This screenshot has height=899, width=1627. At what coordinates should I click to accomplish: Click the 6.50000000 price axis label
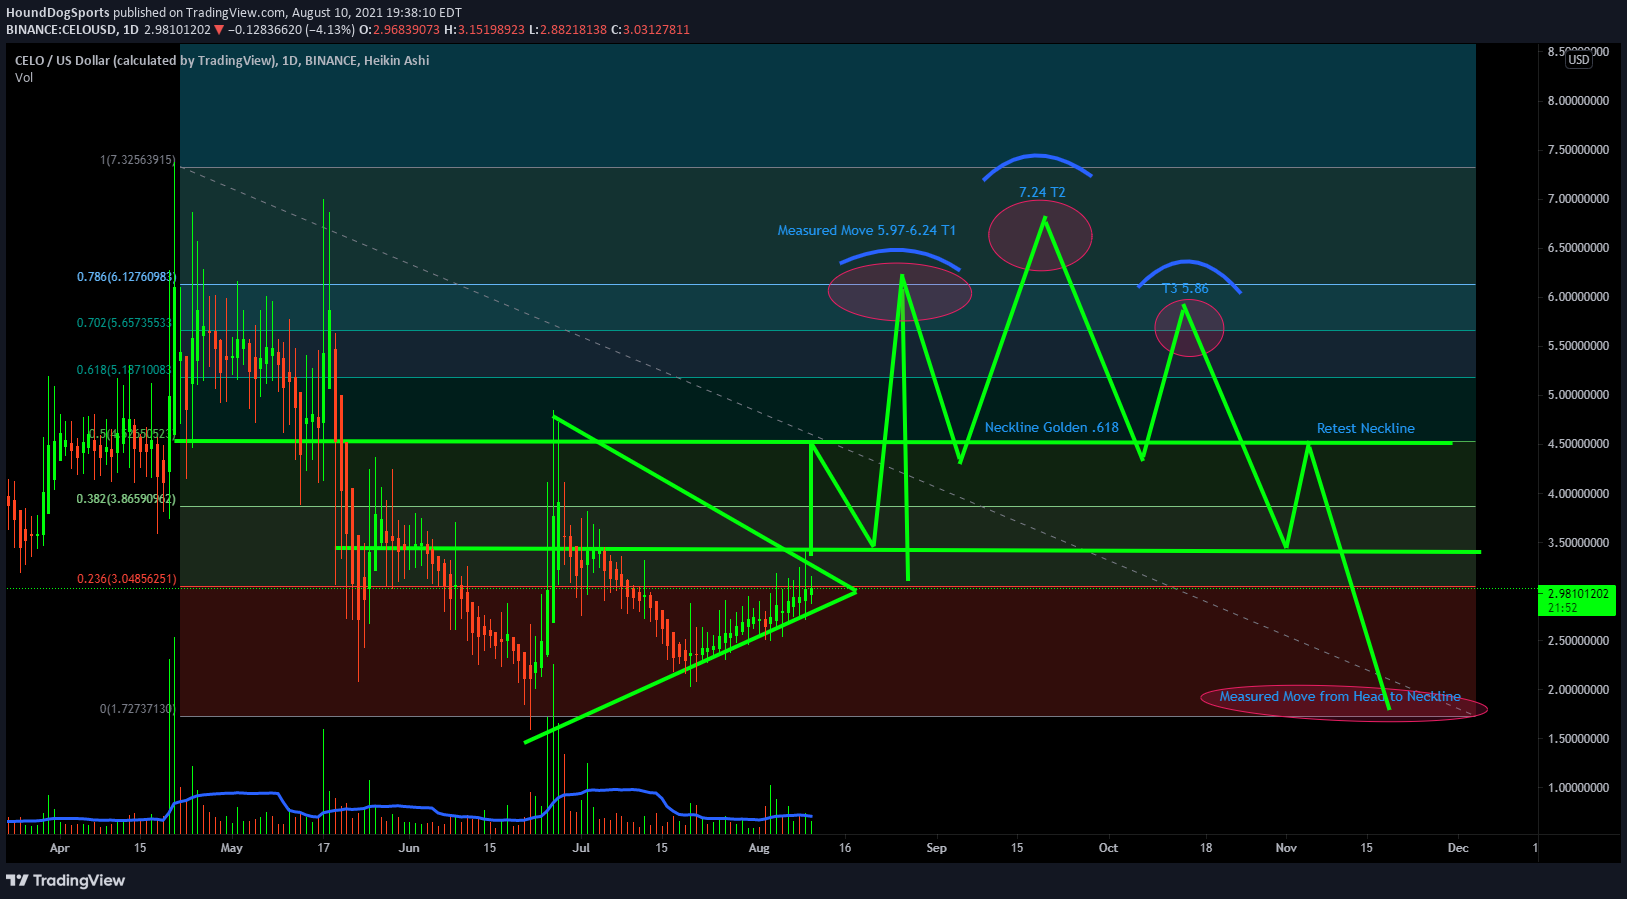pos(1578,248)
